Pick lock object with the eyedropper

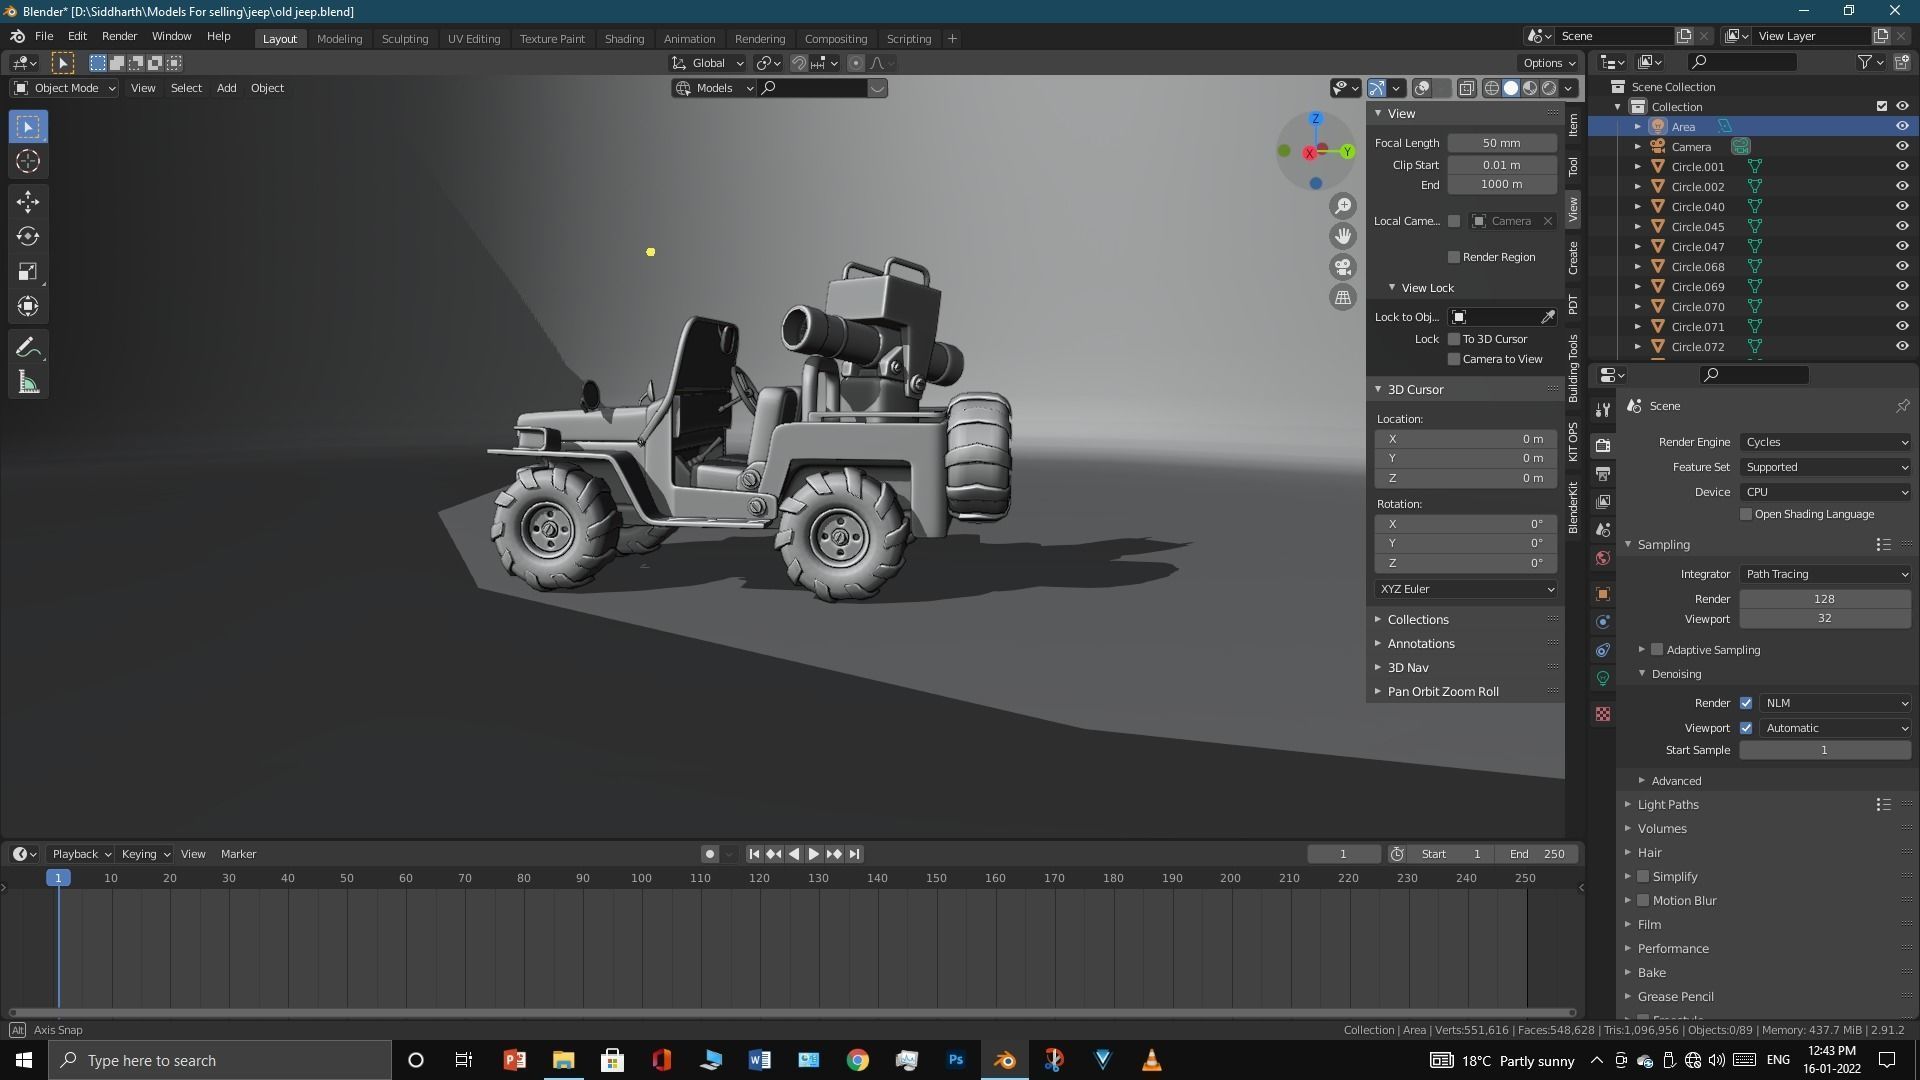pyautogui.click(x=1548, y=317)
